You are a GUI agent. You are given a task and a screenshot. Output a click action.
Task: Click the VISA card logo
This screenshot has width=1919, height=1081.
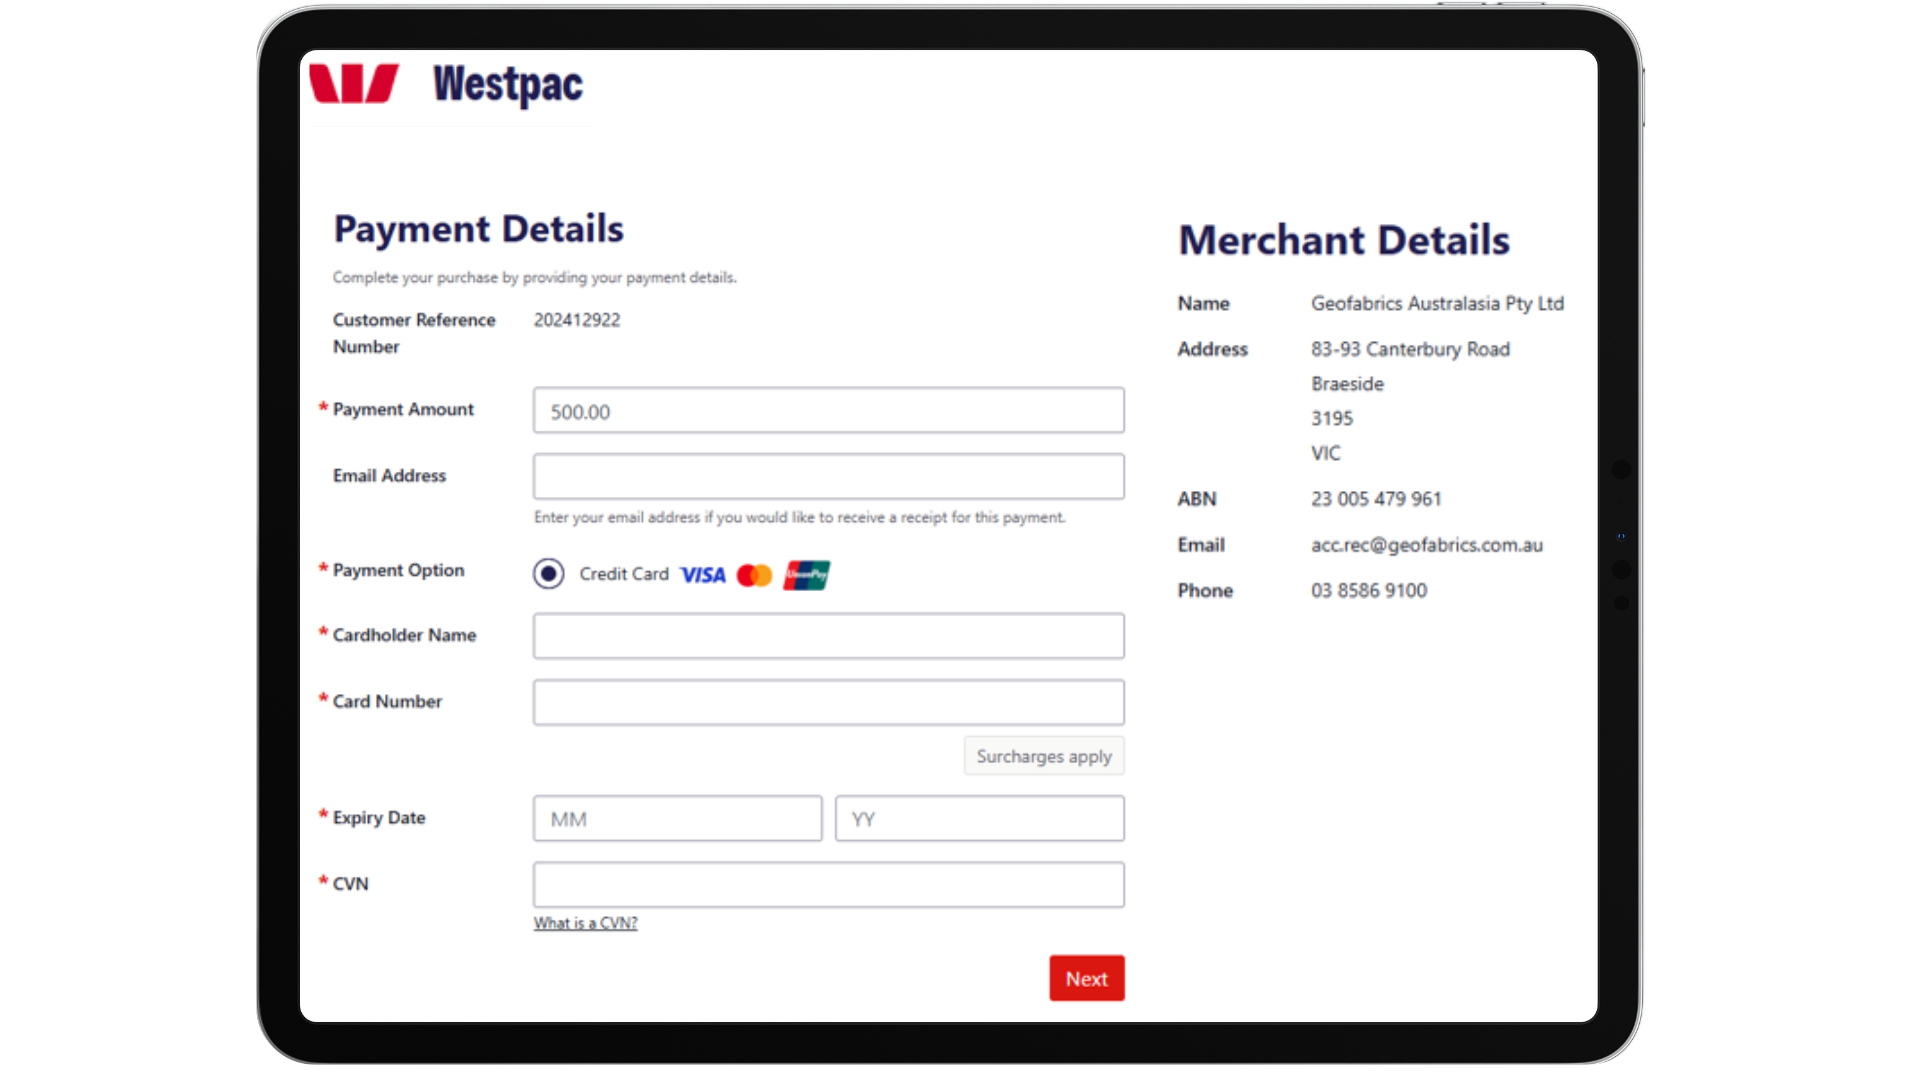point(703,575)
